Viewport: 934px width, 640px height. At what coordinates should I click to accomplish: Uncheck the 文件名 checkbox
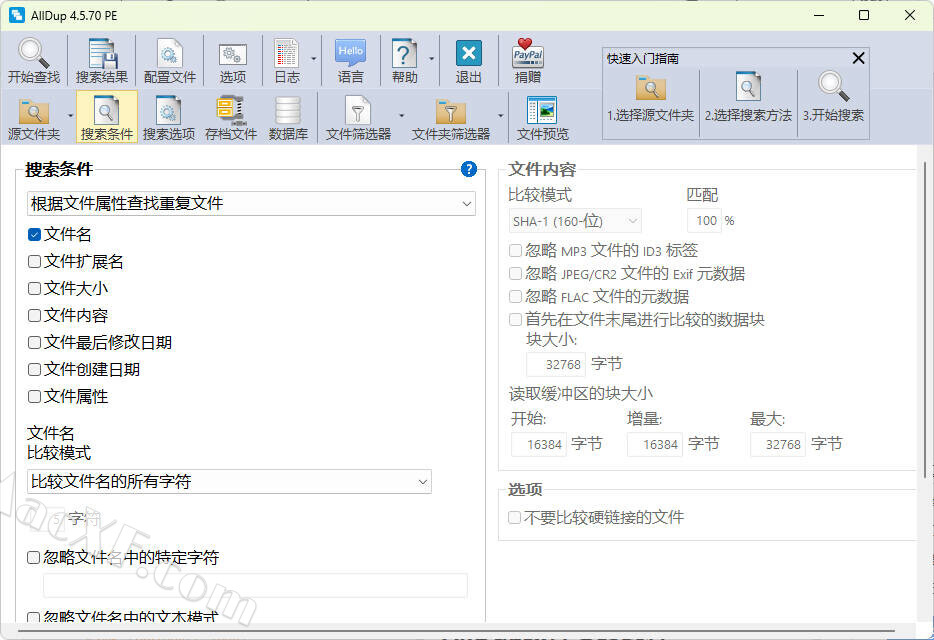tap(35, 235)
